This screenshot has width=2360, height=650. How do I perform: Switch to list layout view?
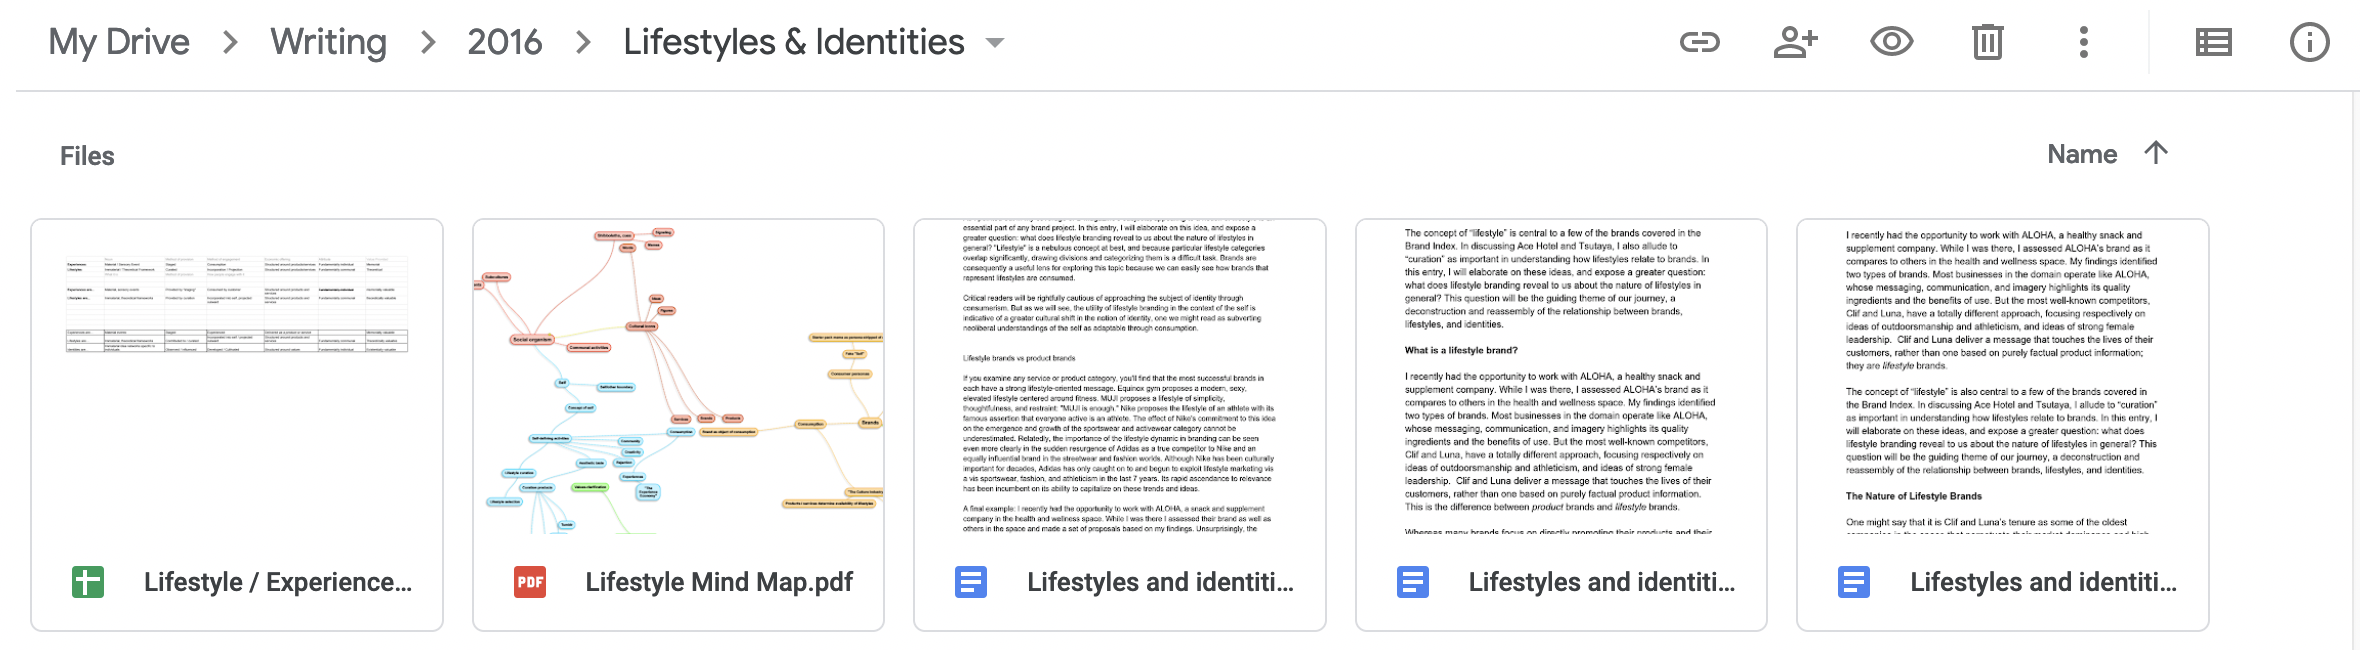[2213, 42]
